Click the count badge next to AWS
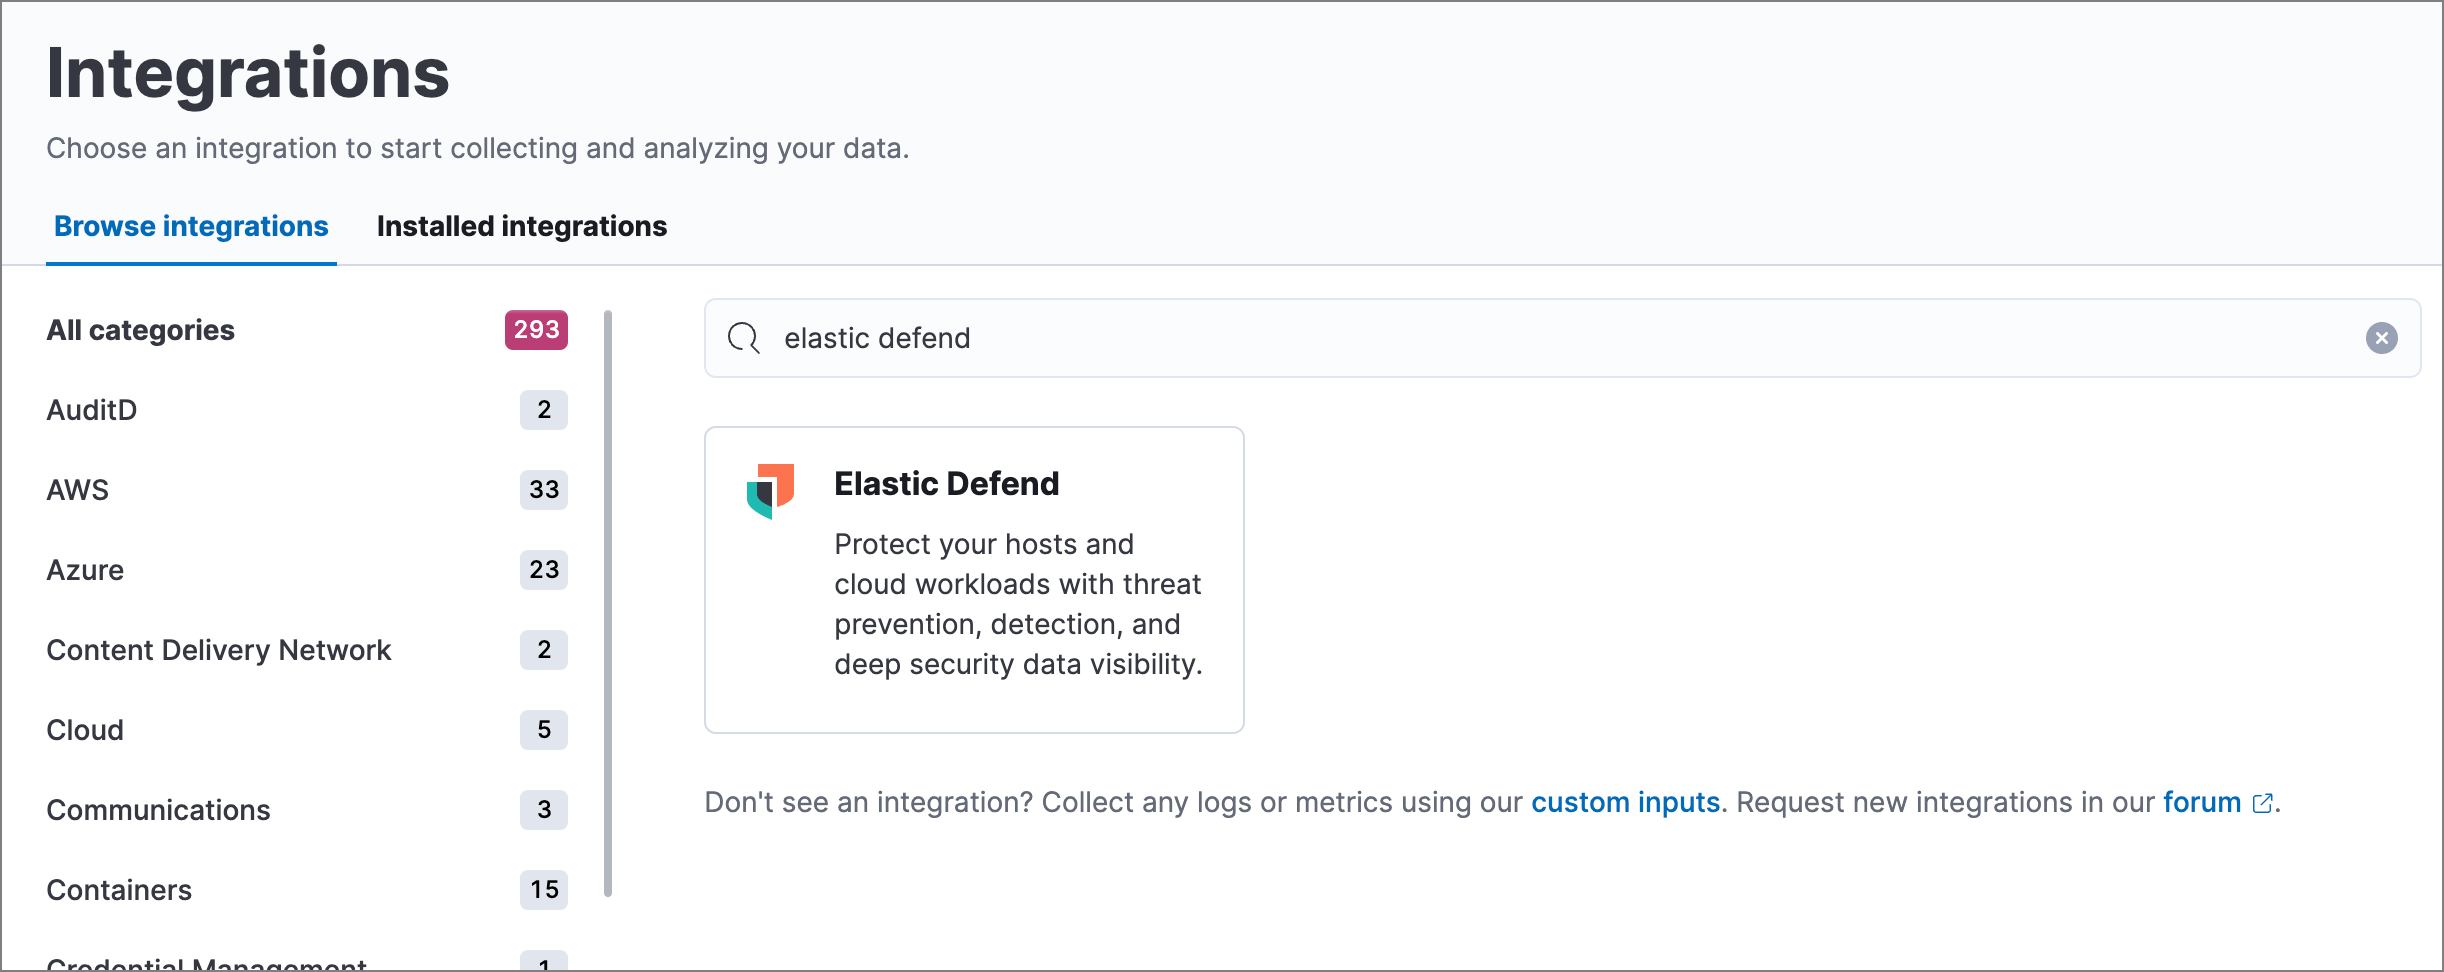Screen dimensions: 2444x972 (x=543, y=490)
